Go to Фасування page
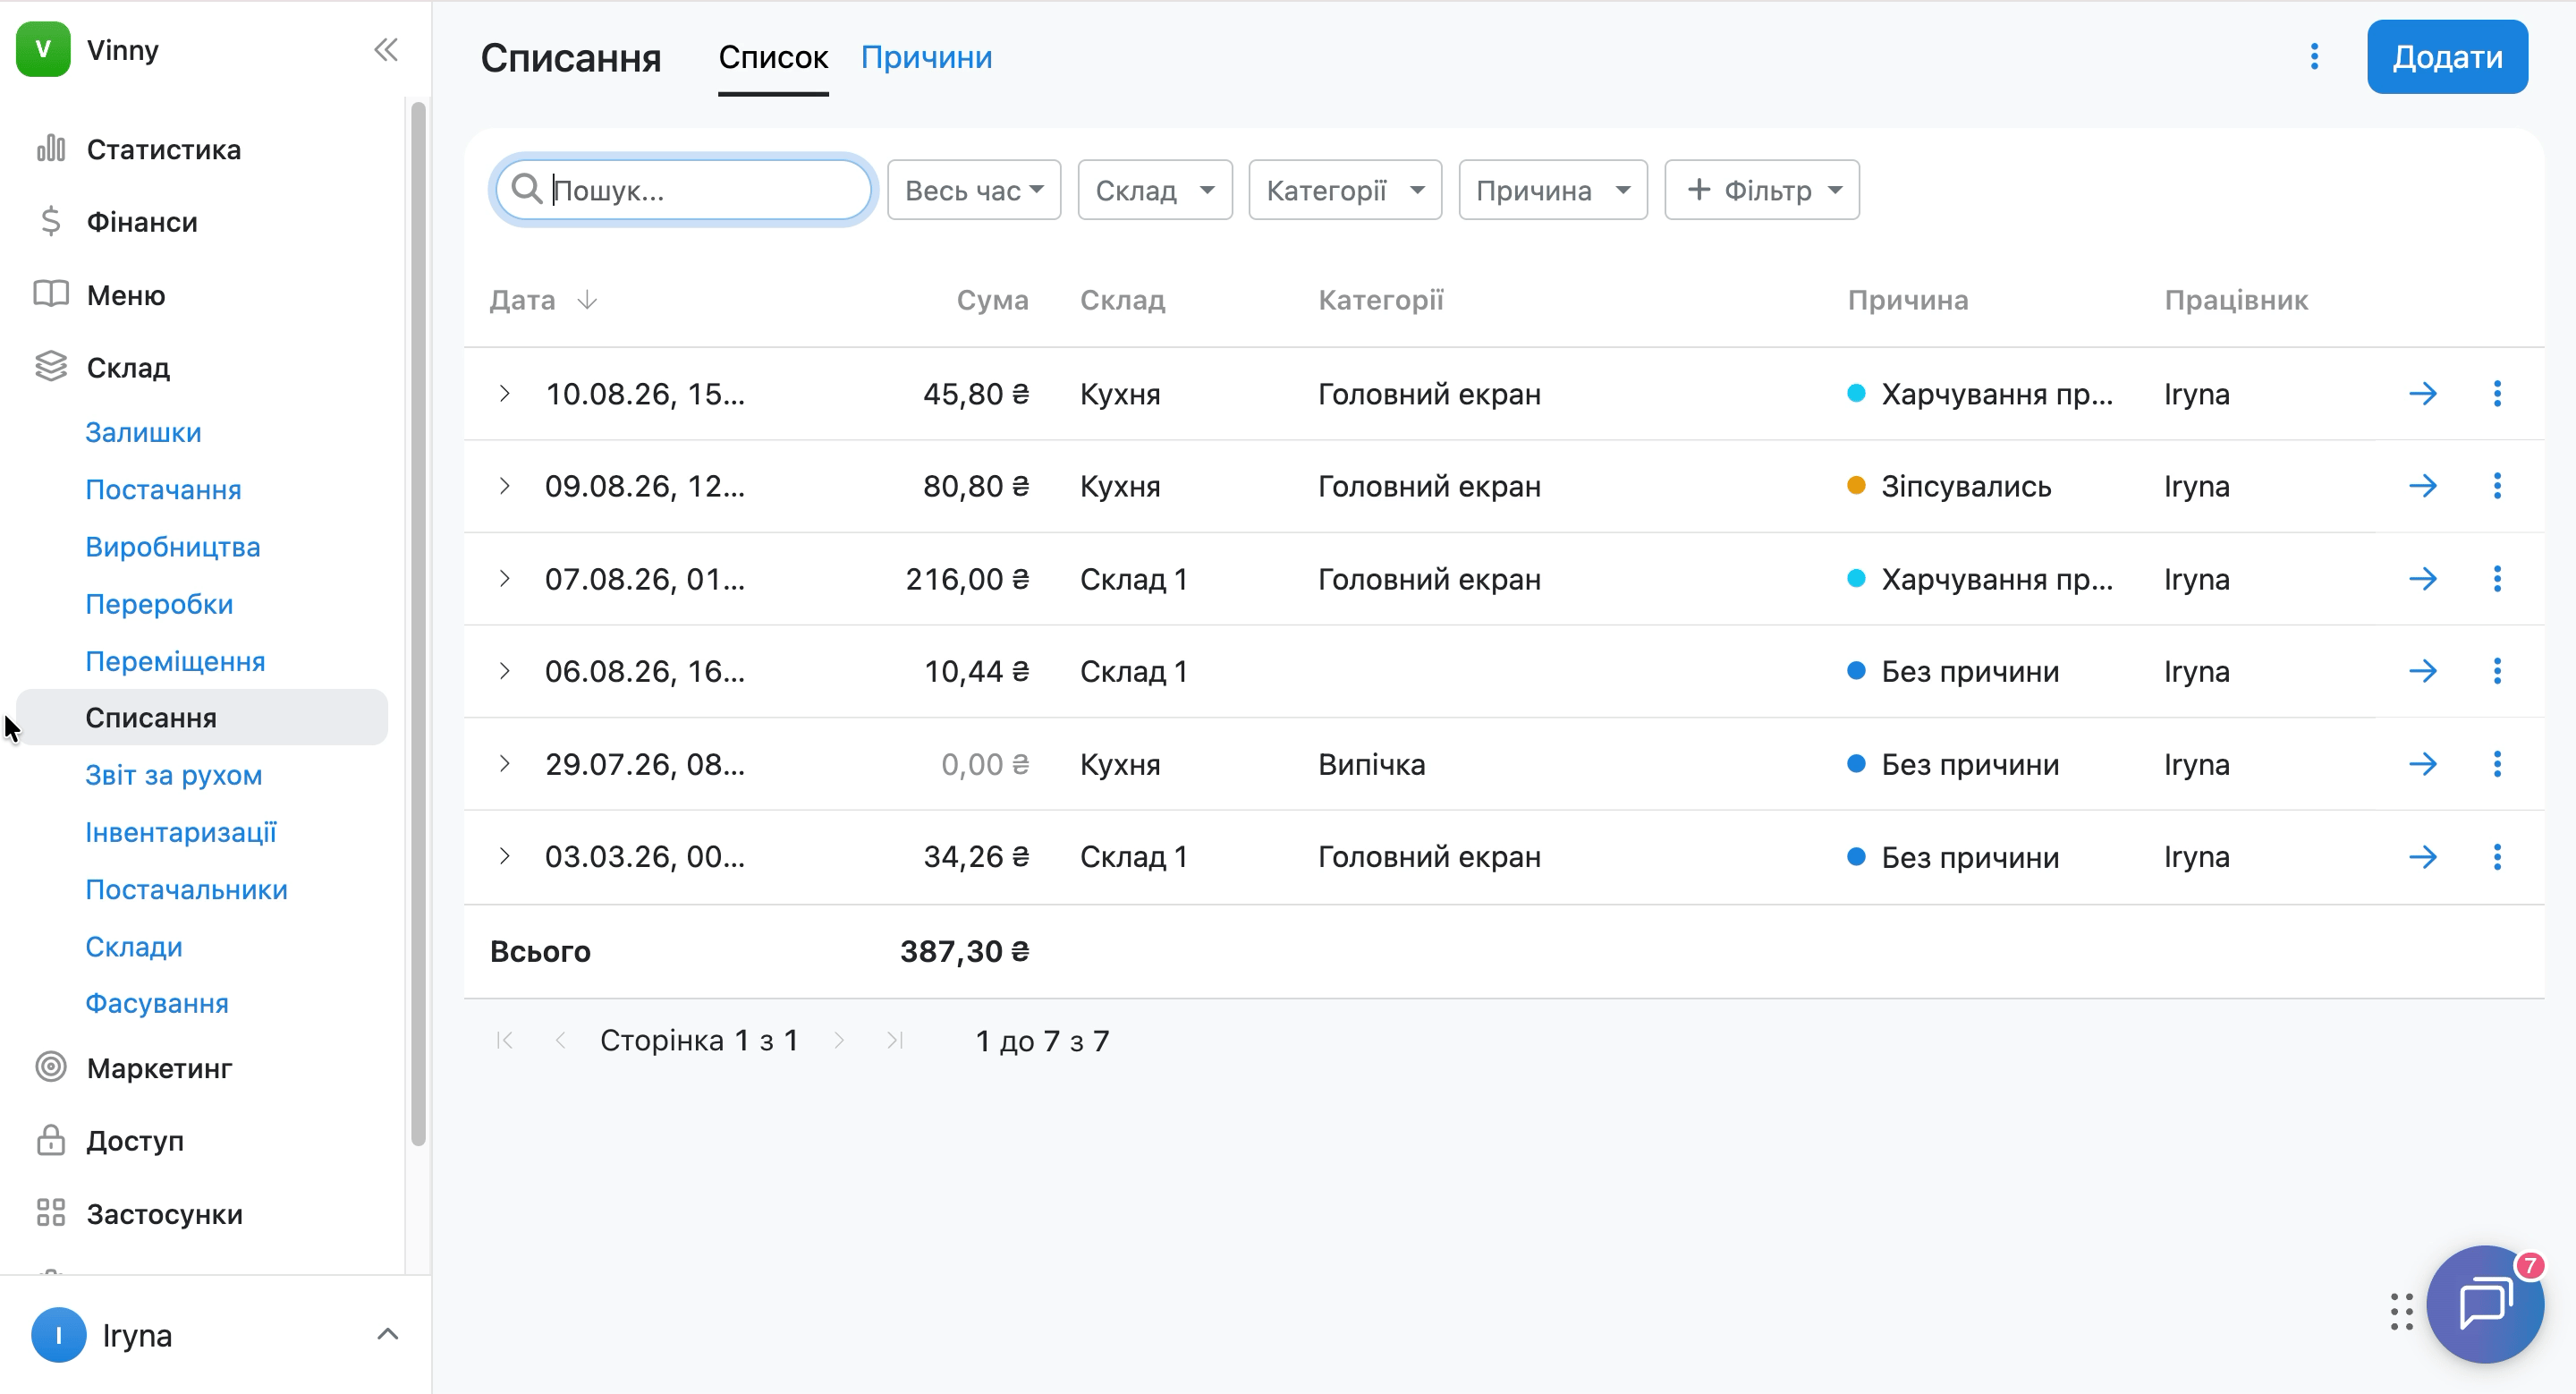 point(157,1003)
